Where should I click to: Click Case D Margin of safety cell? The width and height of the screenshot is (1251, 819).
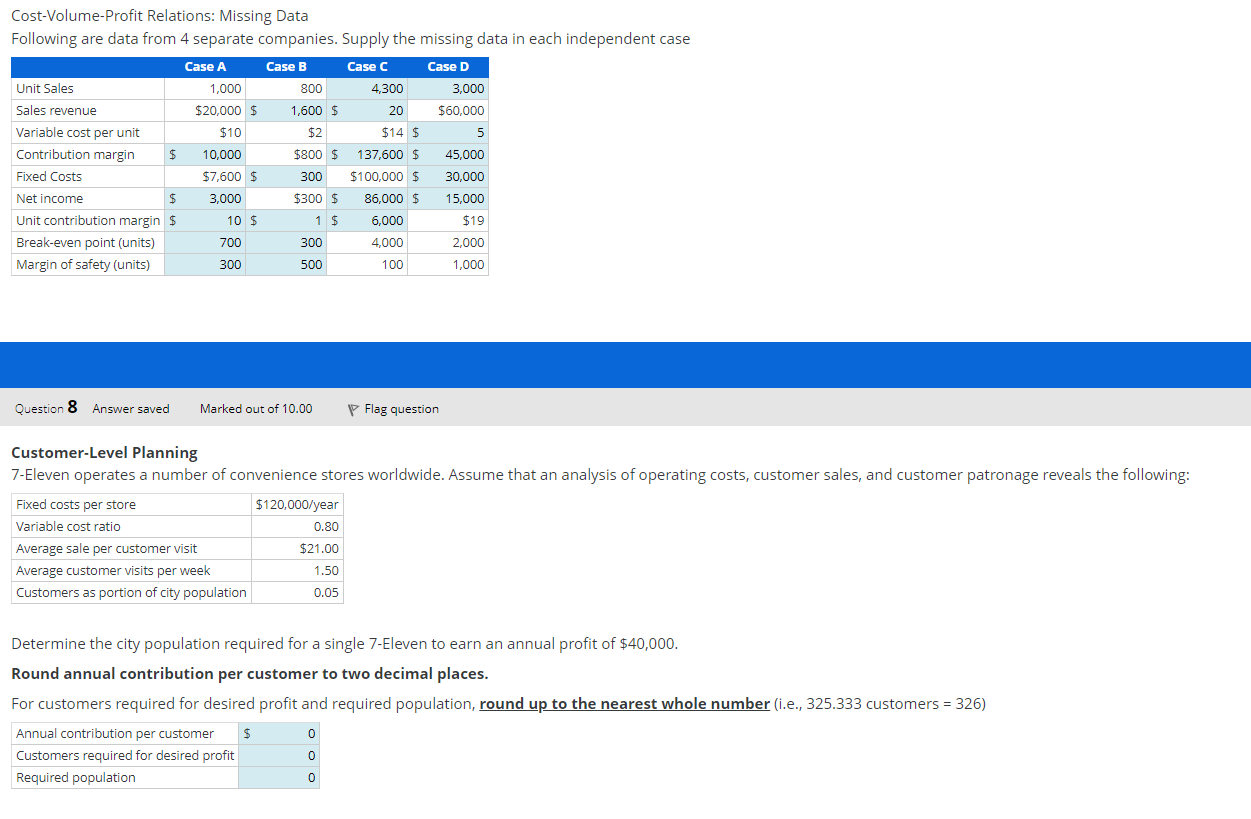[x=448, y=264]
